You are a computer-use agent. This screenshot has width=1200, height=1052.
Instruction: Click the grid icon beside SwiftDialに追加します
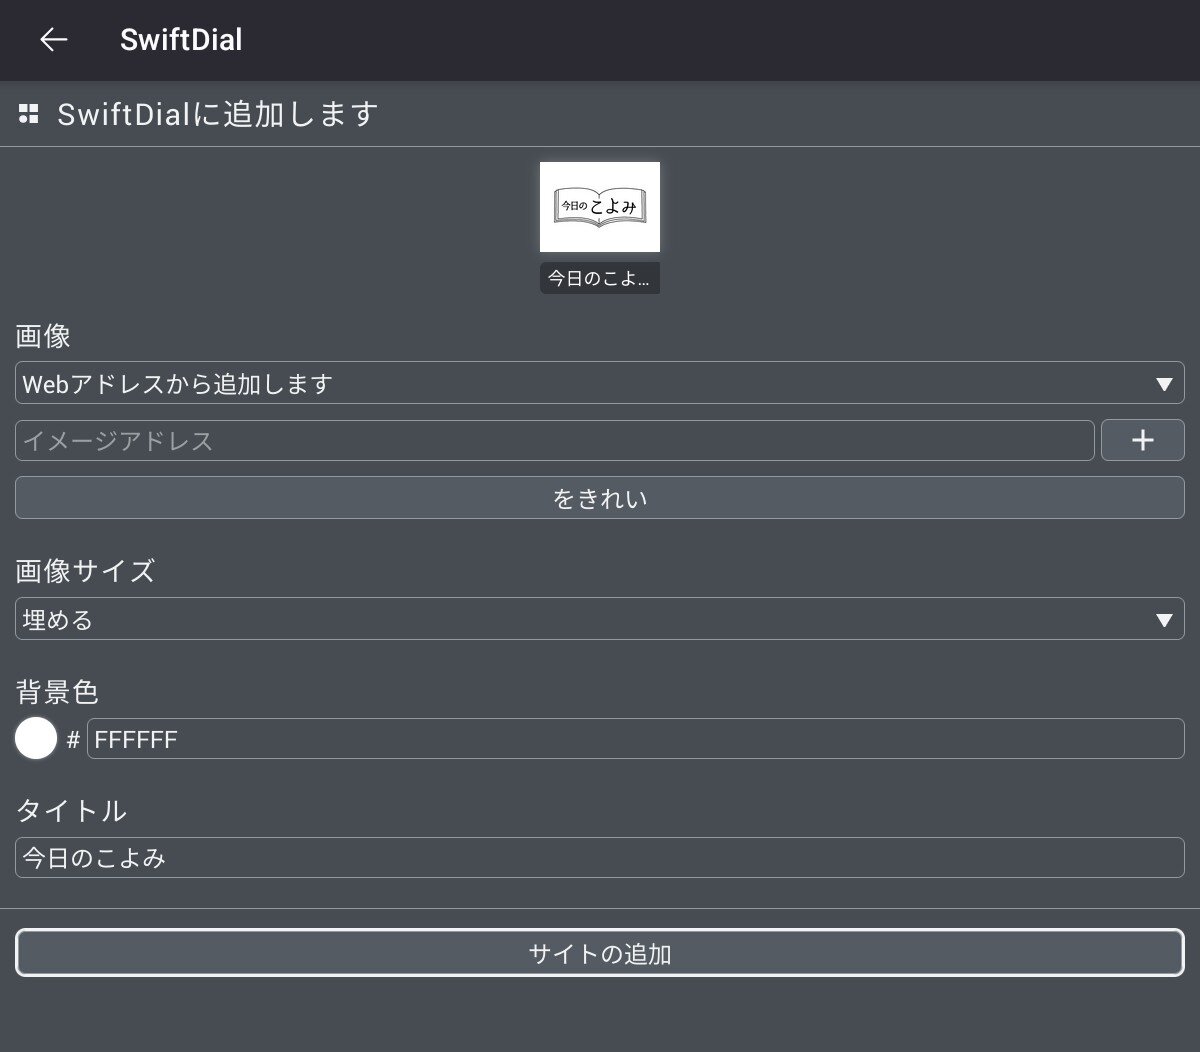[29, 114]
